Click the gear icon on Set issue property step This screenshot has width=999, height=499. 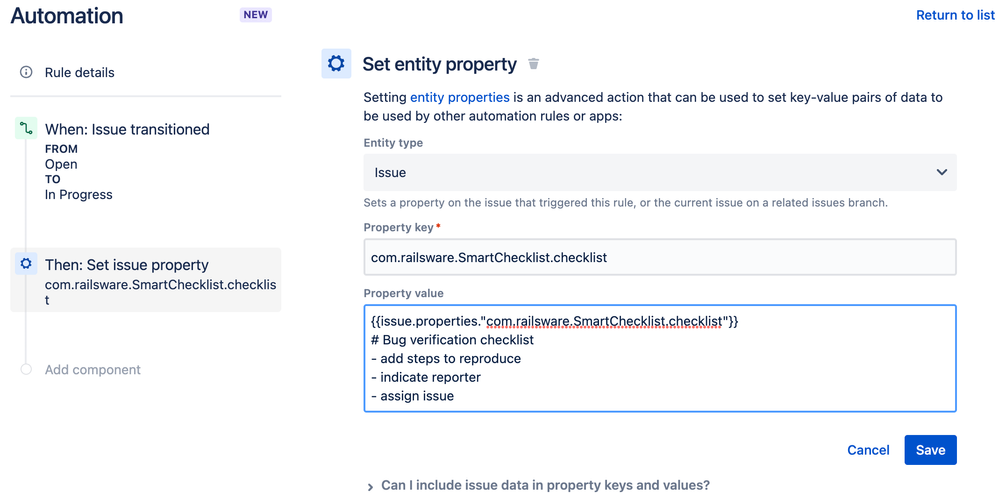point(26,265)
